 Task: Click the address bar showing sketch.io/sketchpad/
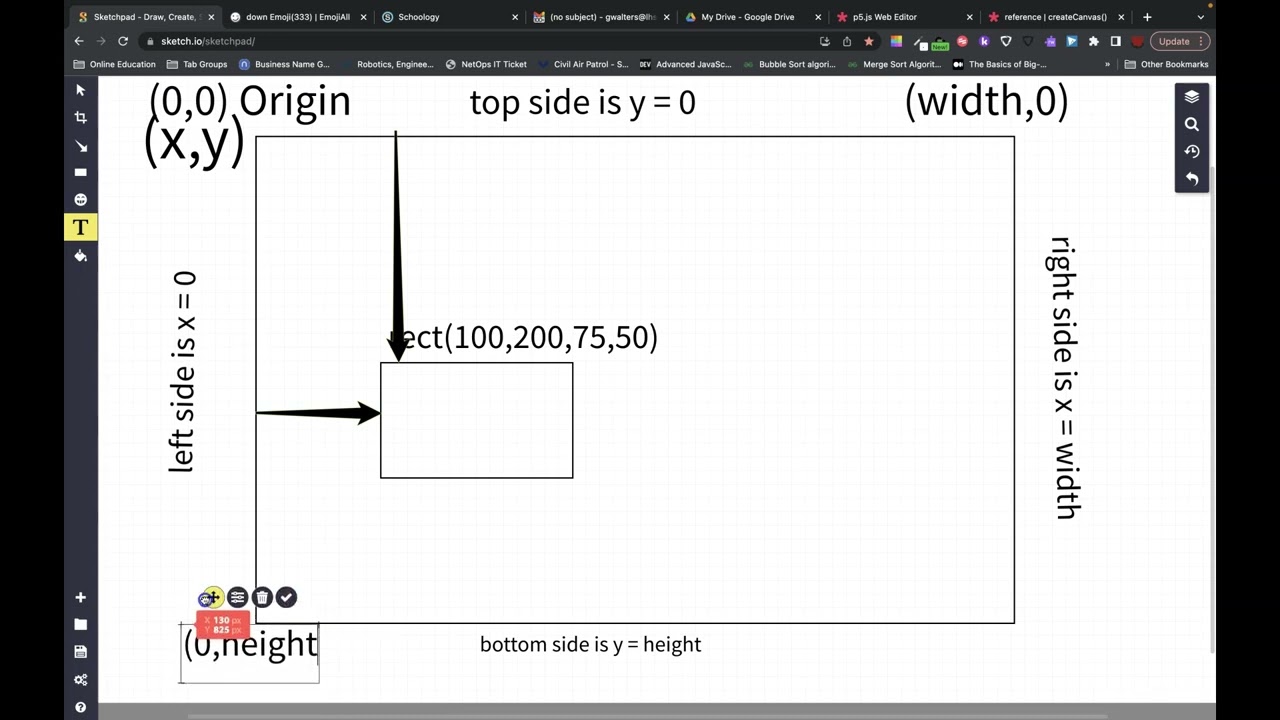[x=480, y=41]
